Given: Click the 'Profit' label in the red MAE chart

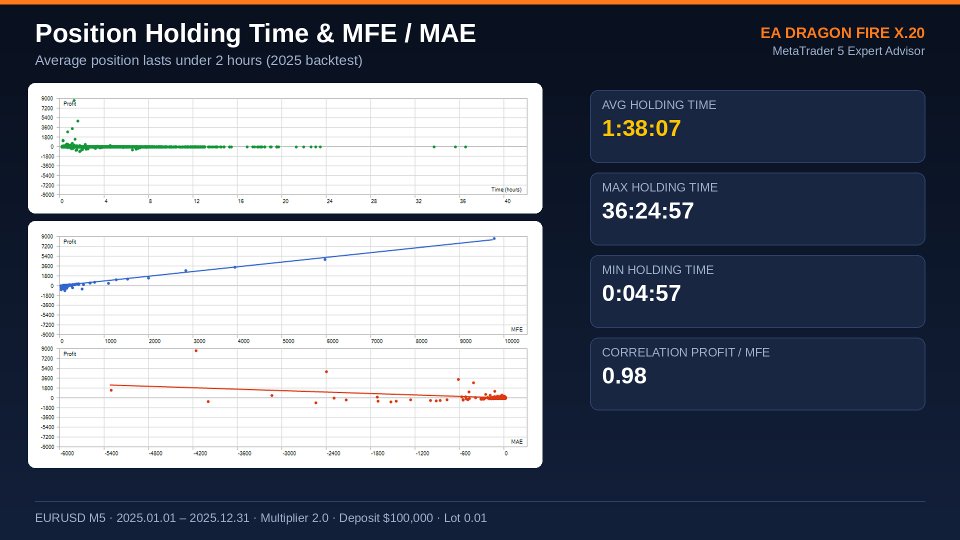Looking at the screenshot, I should tap(70, 354).
